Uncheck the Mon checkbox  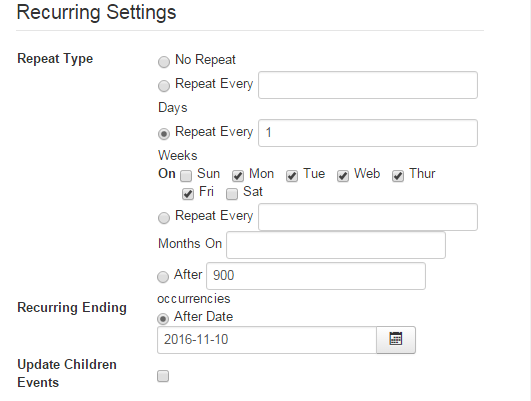coord(238,176)
